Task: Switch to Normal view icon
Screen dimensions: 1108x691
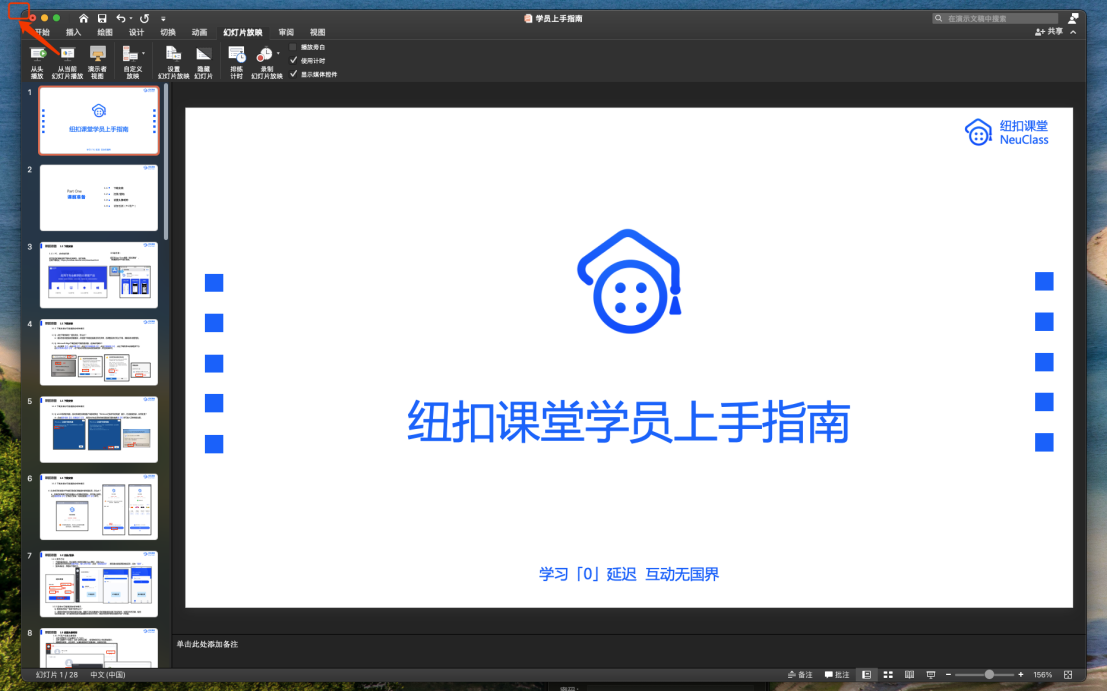Action: (866, 675)
